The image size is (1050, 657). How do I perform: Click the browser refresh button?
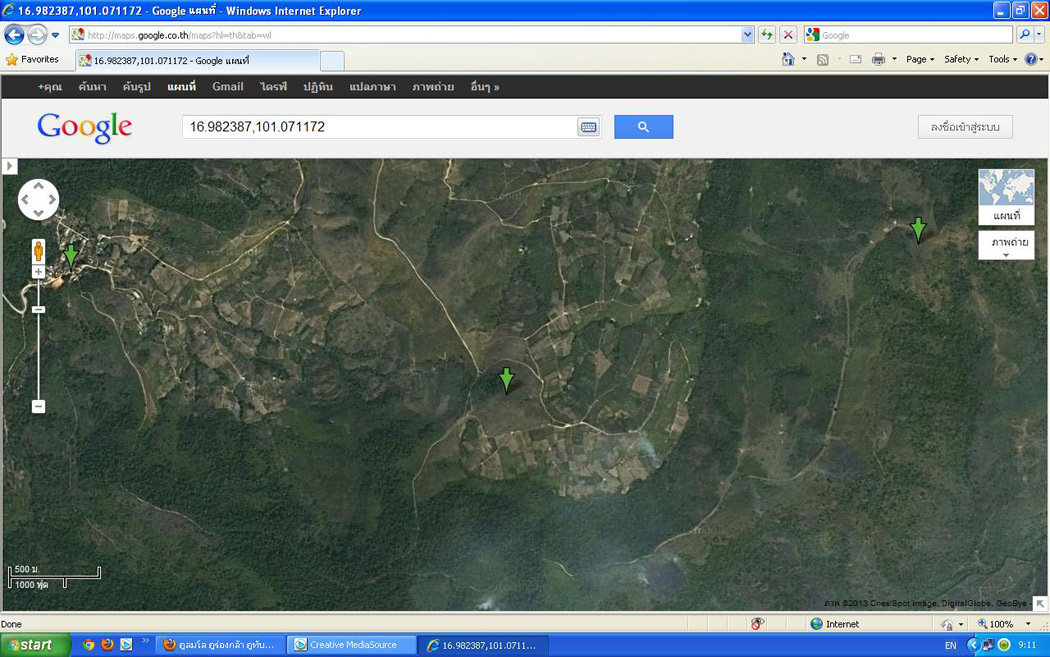pos(767,35)
